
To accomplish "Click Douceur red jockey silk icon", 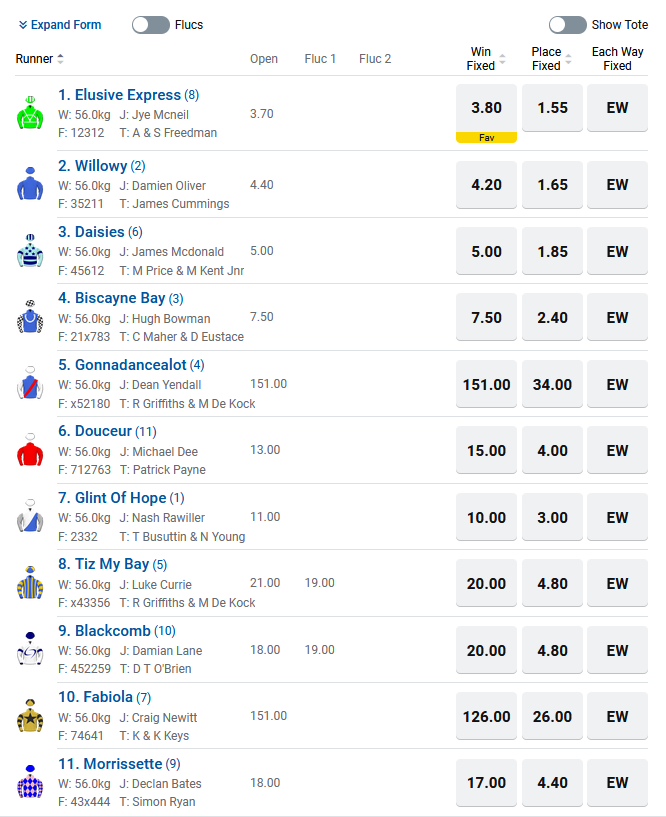I will pyautogui.click(x=31, y=451).
